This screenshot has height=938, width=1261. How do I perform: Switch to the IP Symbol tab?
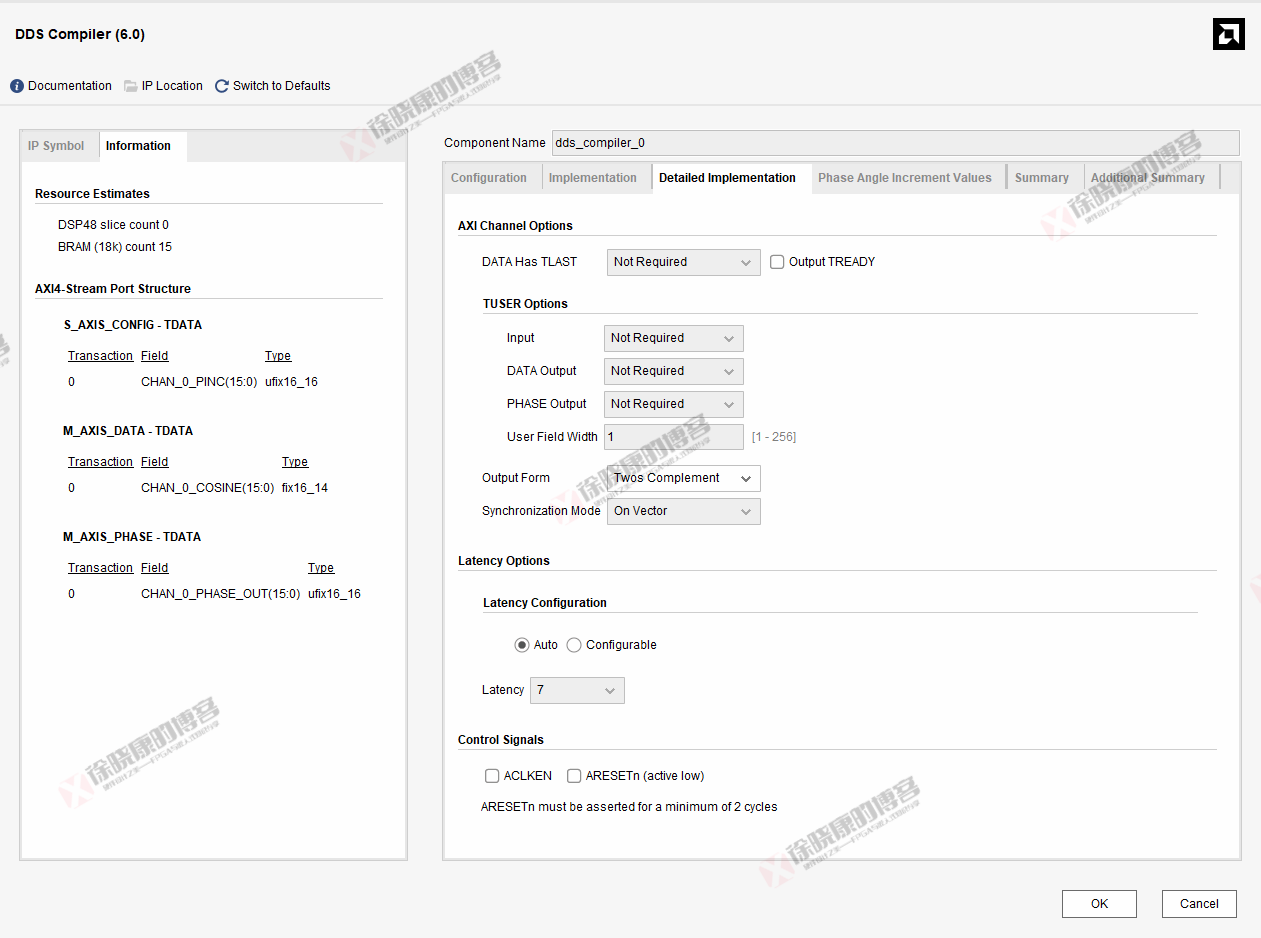[56, 146]
